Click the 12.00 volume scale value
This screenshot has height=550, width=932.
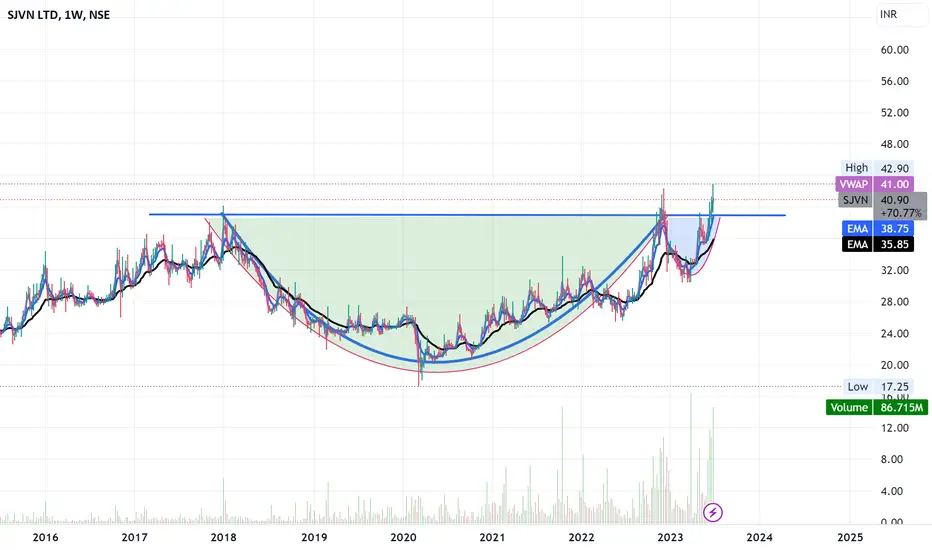tap(895, 428)
